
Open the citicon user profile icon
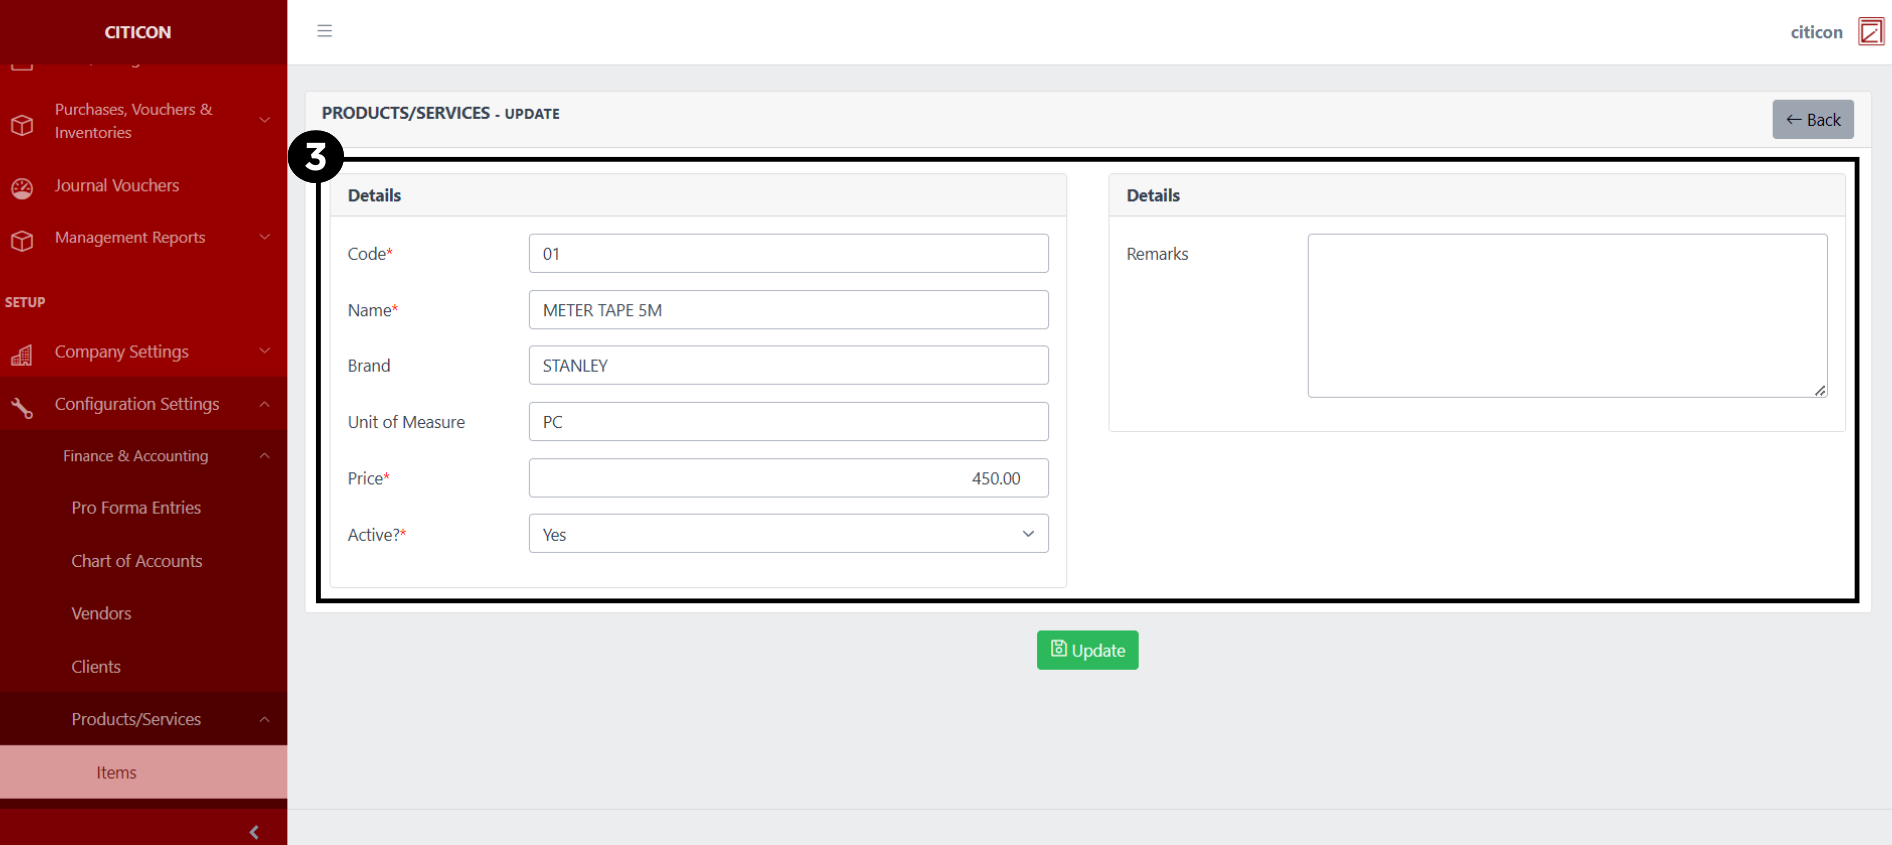[x=1870, y=32]
